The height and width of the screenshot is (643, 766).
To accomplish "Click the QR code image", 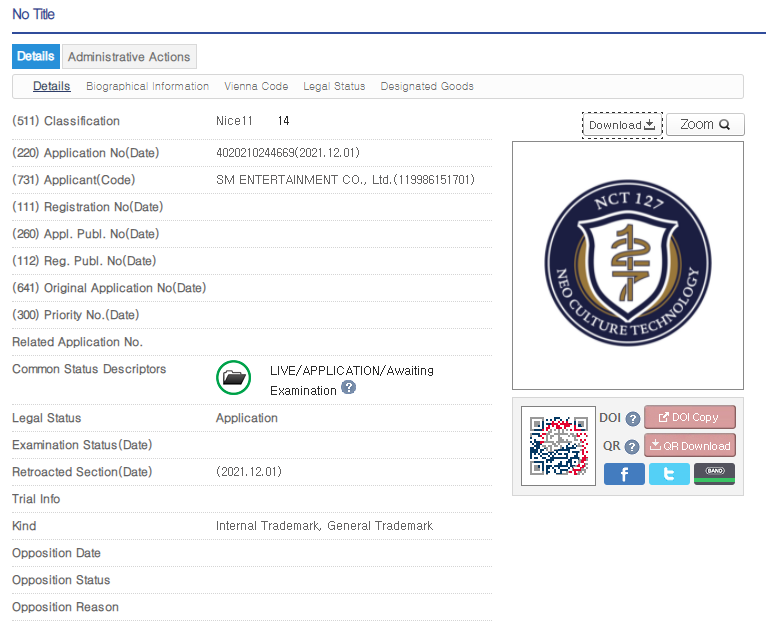I will (x=558, y=446).
